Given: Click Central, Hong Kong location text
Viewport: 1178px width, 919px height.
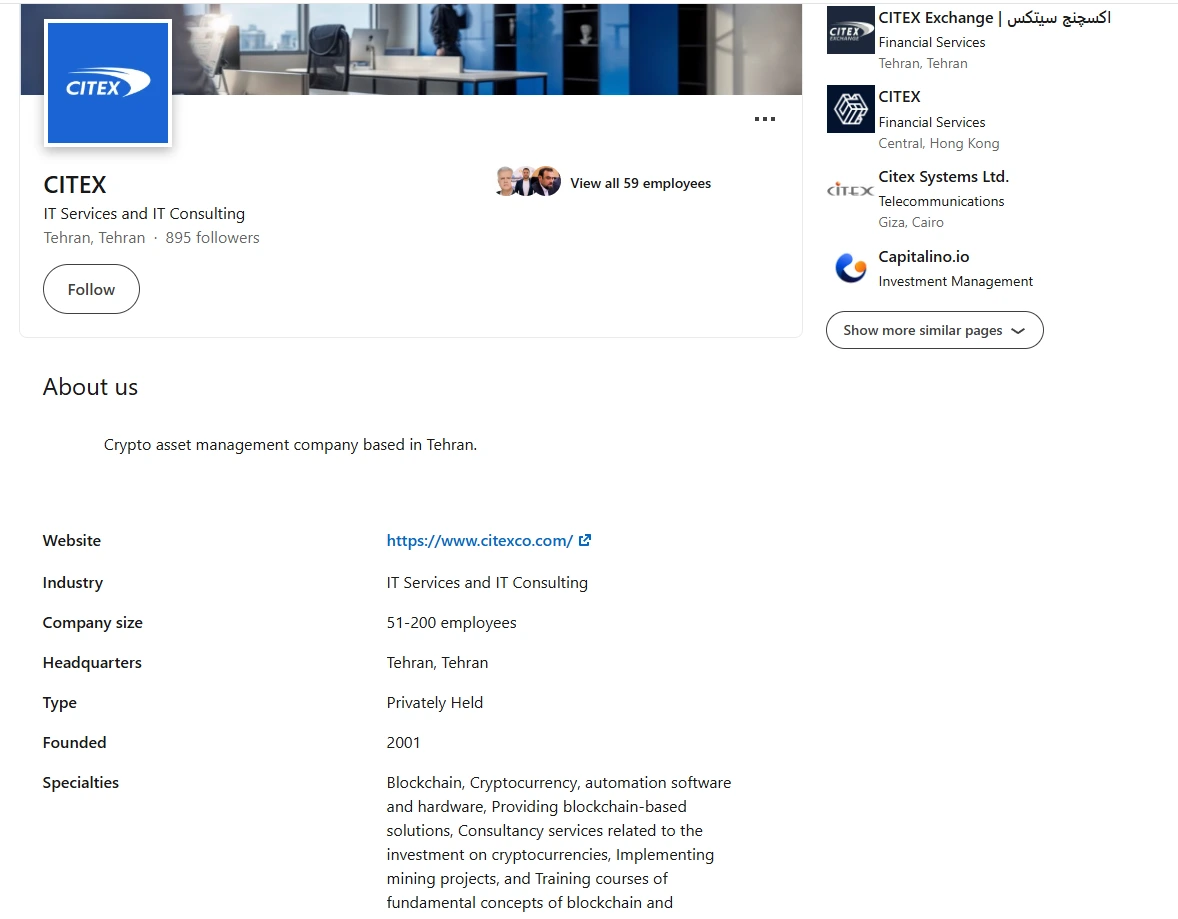Looking at the screenshot, I should [938, 143].
